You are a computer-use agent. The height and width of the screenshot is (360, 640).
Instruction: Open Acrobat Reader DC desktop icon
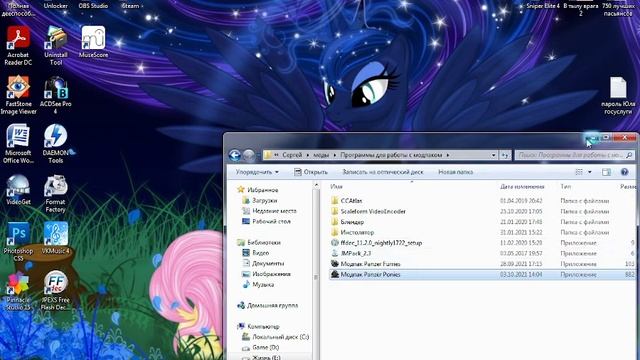coord(18,46)
